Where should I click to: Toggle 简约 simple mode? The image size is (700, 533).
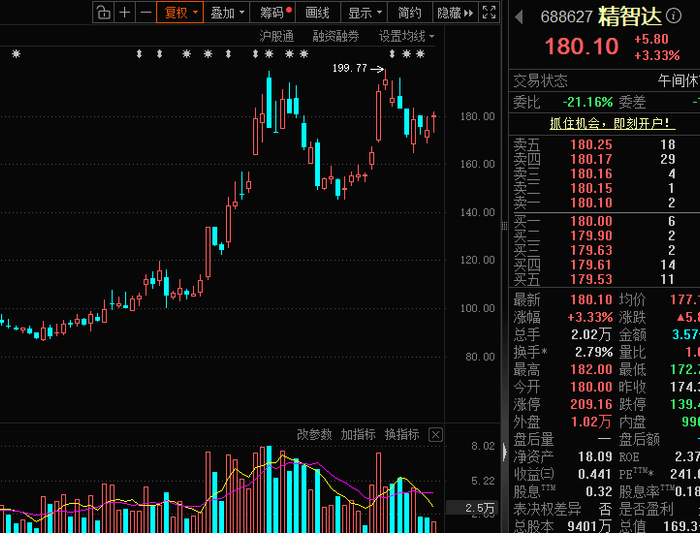[x=410, y=12]
